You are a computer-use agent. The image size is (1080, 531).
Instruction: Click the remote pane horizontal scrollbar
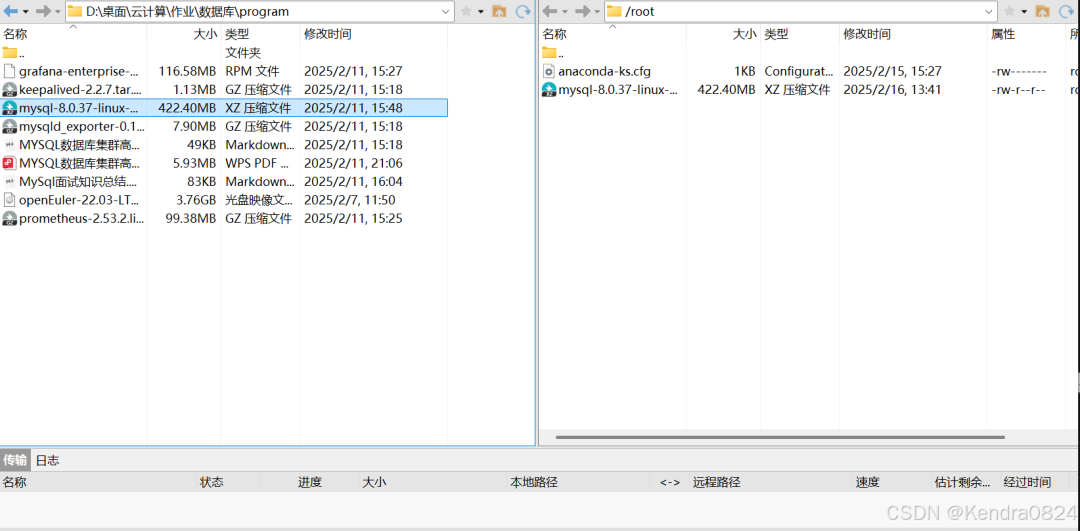point(780,437)
